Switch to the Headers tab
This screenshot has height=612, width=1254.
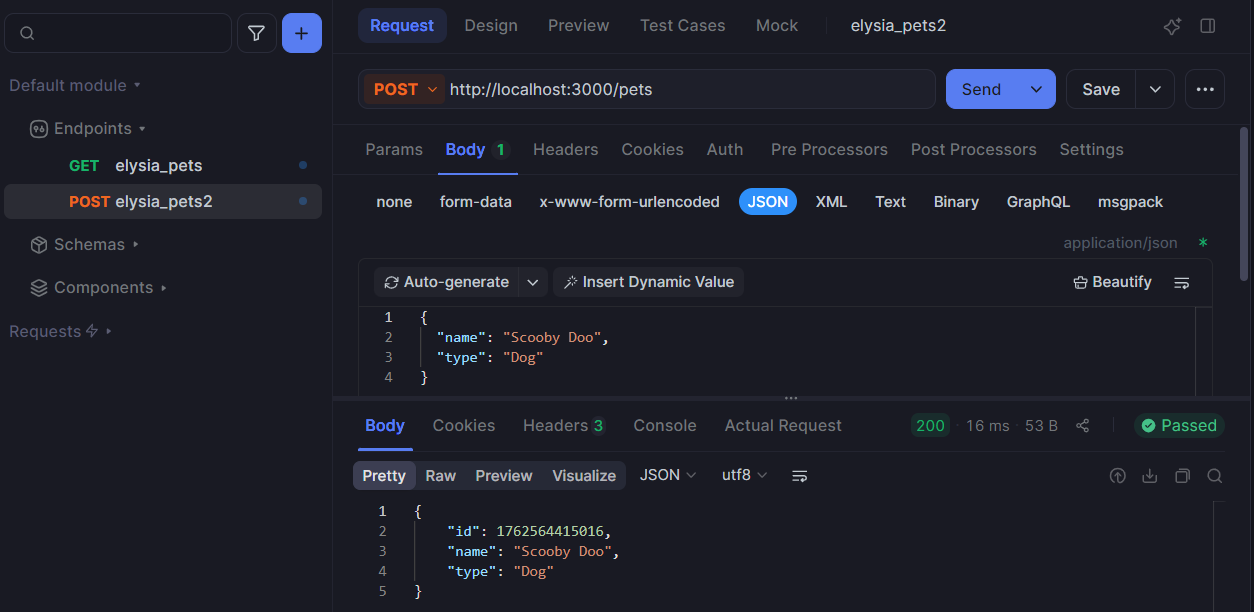click(x=565, y=149)
